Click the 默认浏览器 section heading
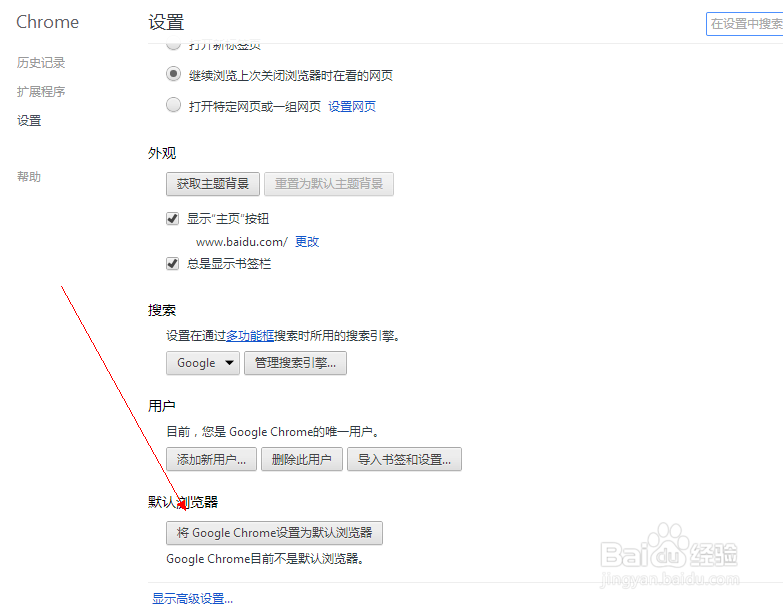Viewport: 783px width, 606px height. tap(183, 502)
